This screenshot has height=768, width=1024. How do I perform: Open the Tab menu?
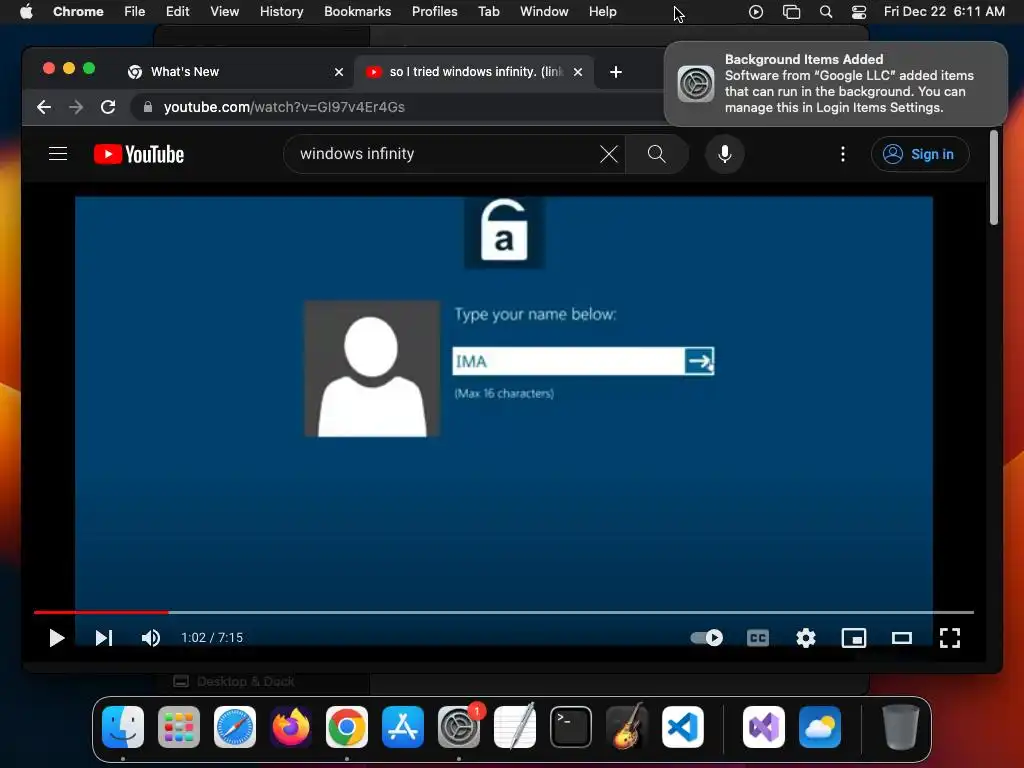click(x=488, y=12)
